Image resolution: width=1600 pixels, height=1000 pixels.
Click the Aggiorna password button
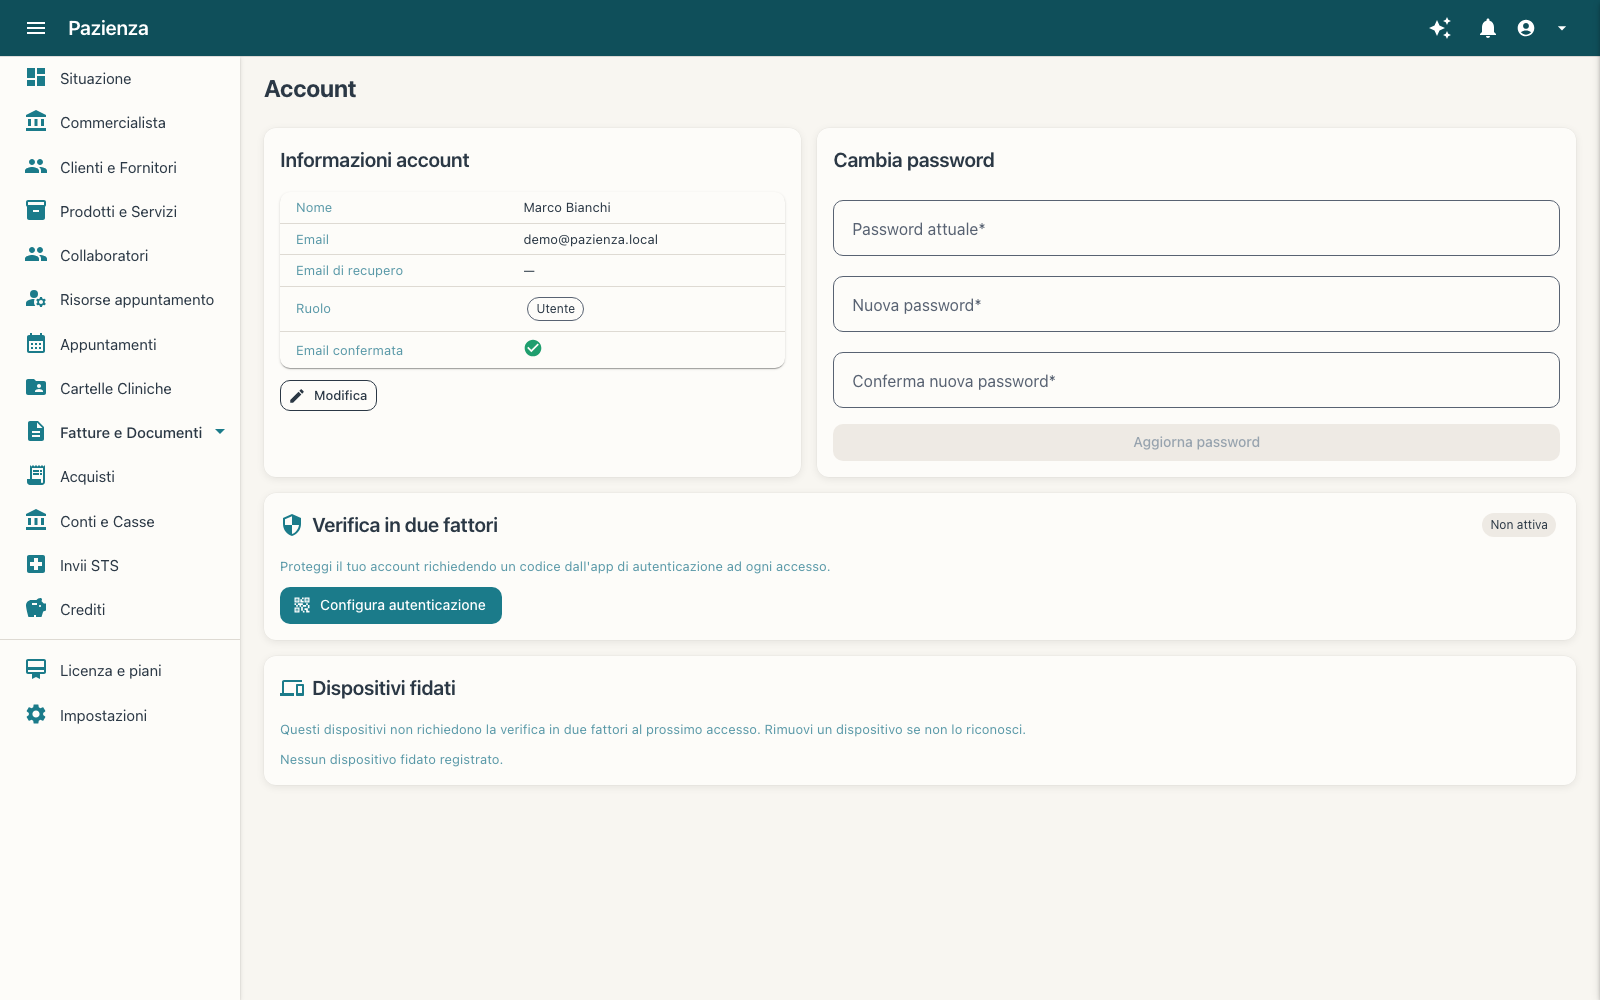coord(1196,442)
